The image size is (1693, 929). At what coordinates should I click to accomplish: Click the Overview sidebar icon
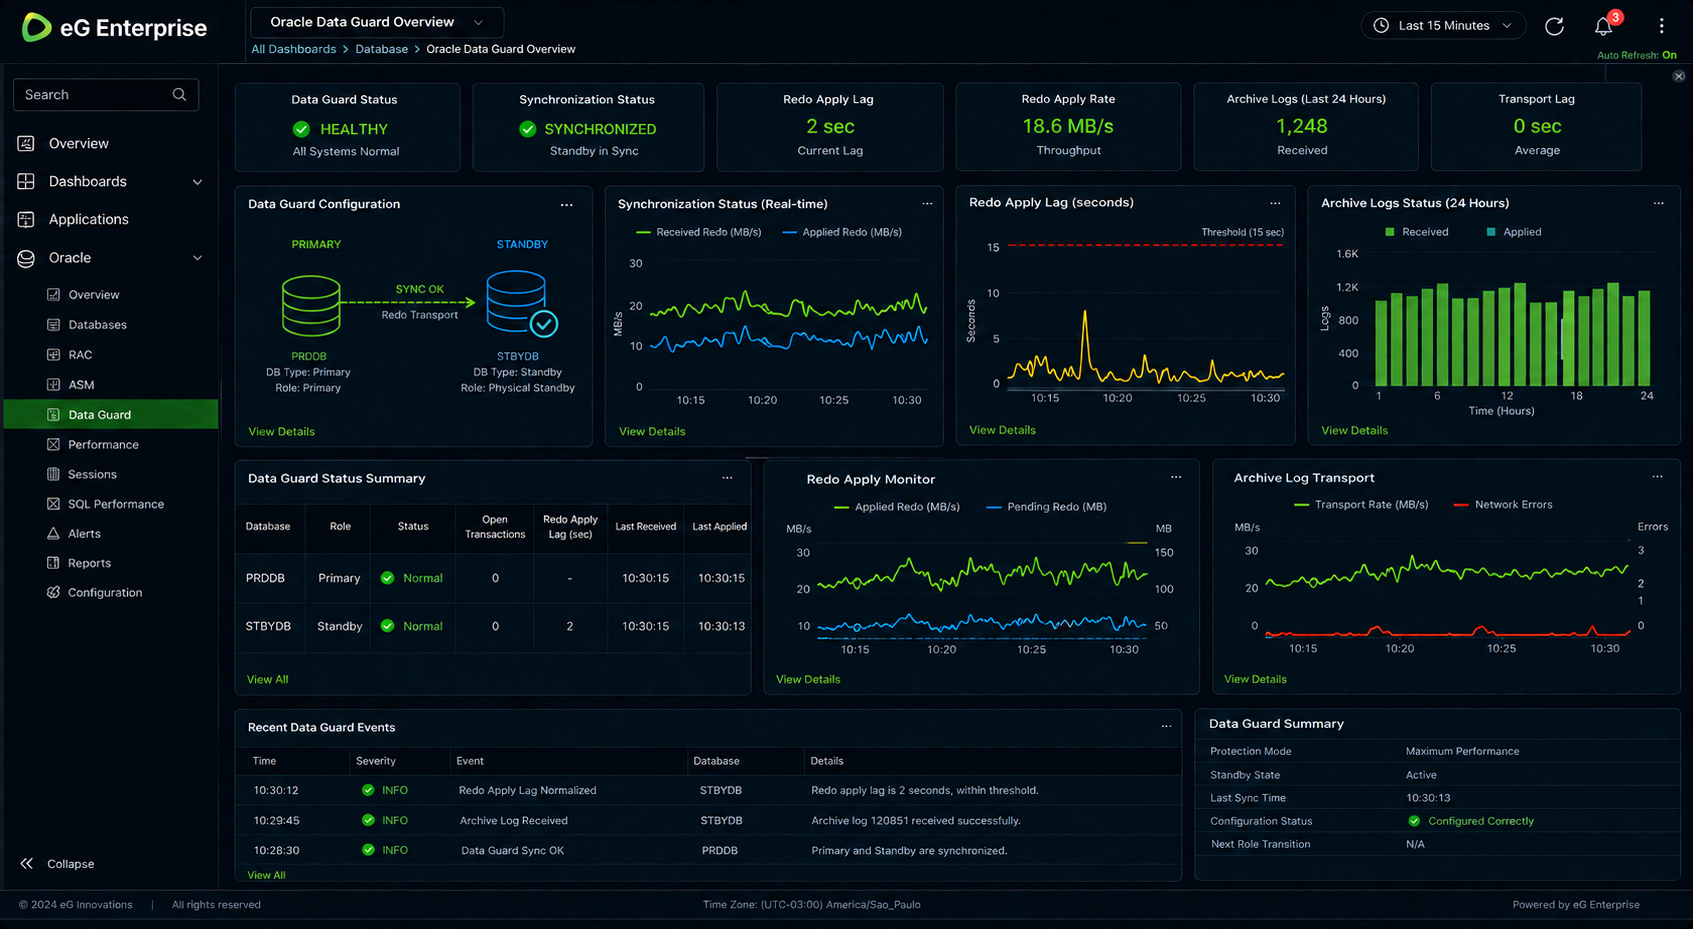pyautogui.click(x=26, y=143)
